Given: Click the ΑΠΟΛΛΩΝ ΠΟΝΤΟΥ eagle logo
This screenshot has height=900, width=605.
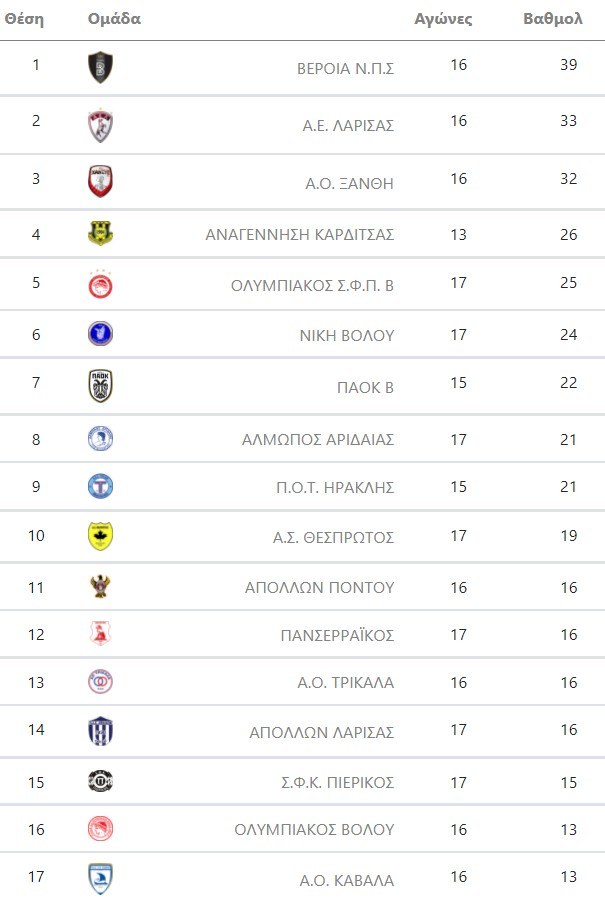Looking at the screenshot, I should pyautogui.click(x=100, y=587).
